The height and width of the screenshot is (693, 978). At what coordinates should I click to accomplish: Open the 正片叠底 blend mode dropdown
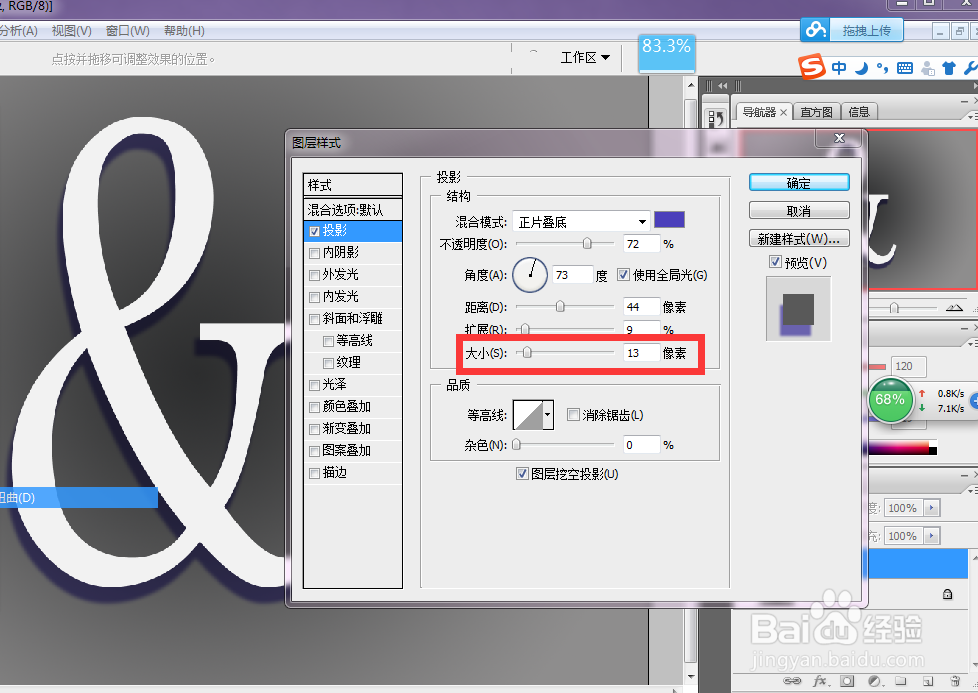click(x=581, y=221)
